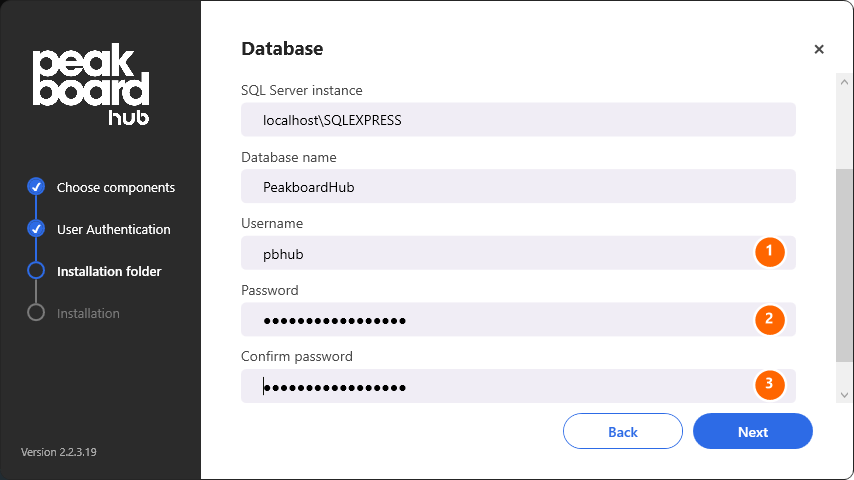
Task: Click the SQL Server instance label
Action: click(x=302, y=90)
